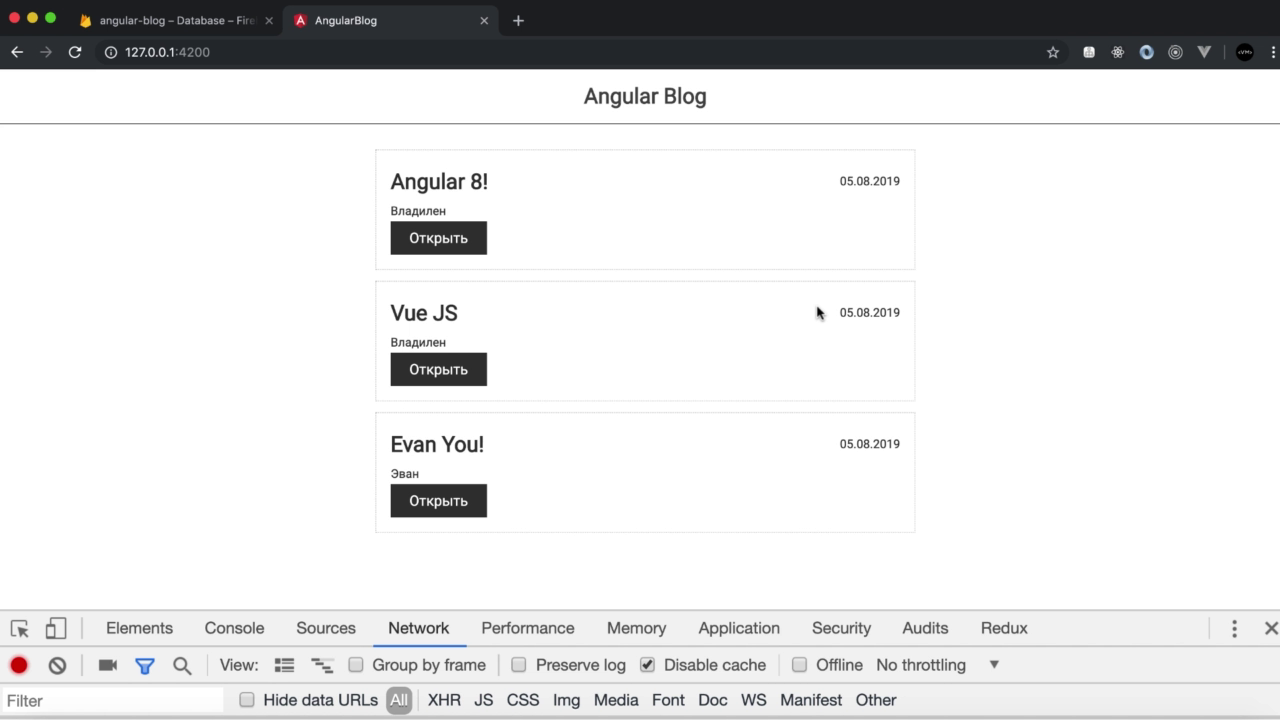Filter requests by WS

pyautogui.click(x=754, y=700)
